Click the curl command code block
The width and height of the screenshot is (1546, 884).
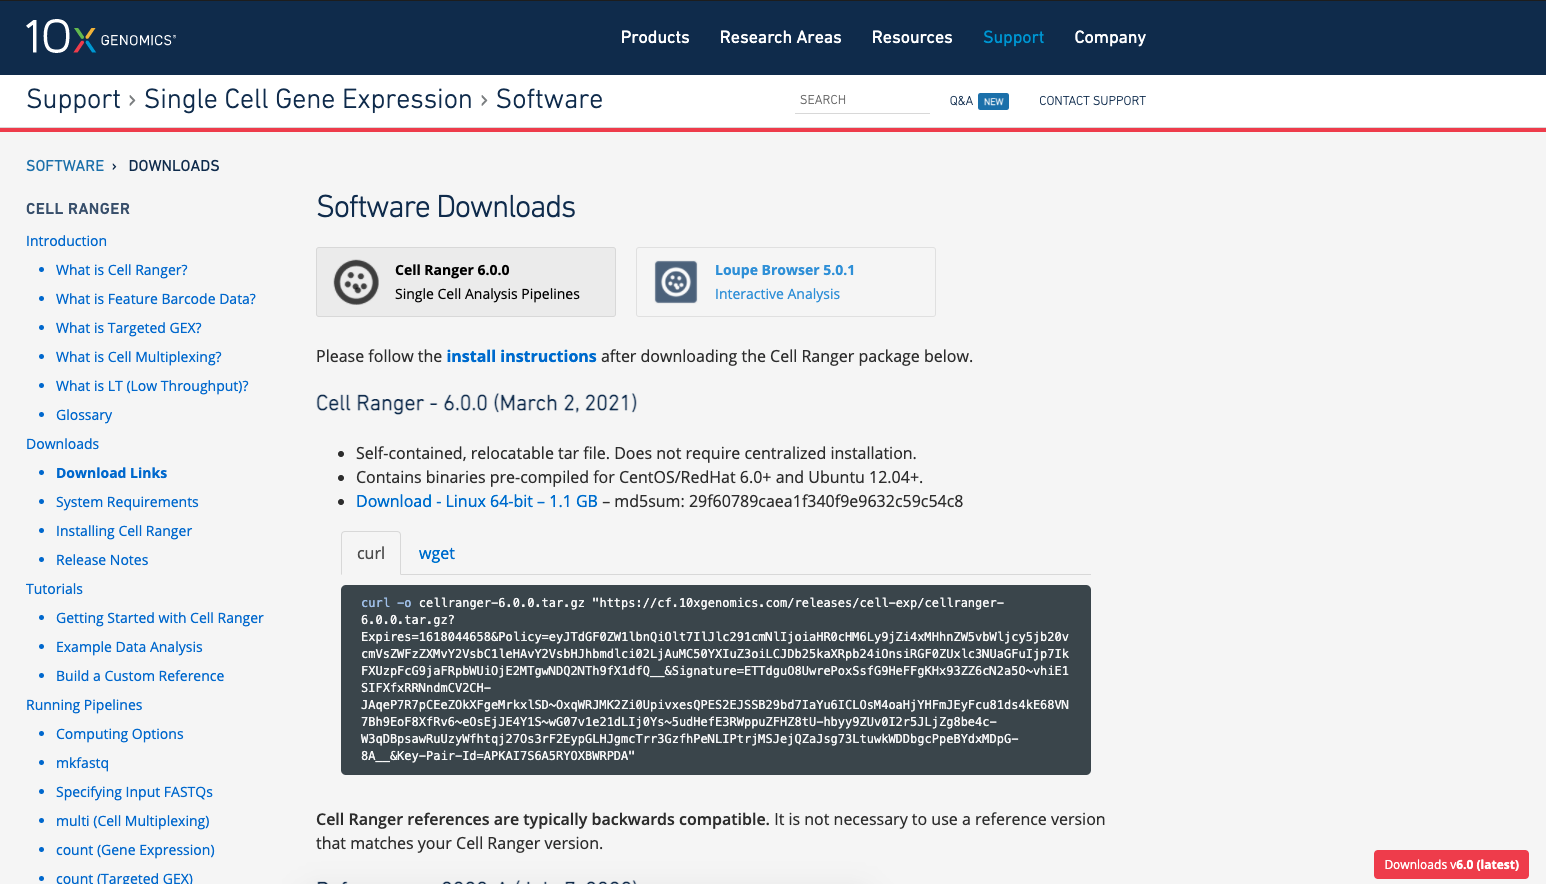(x=716, y=680)
